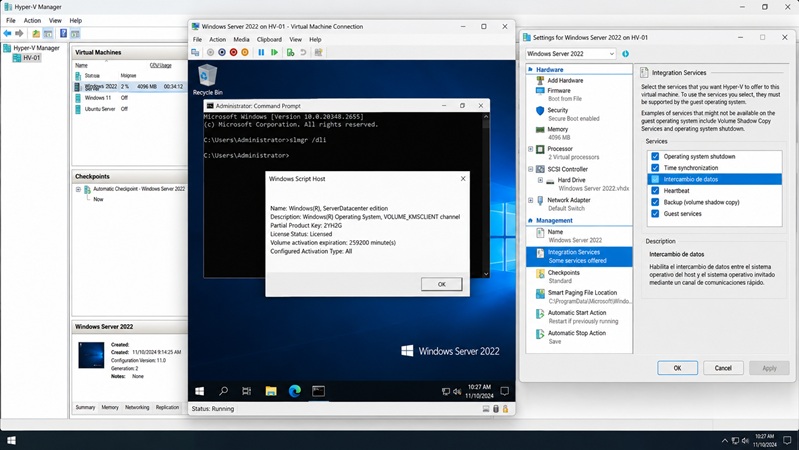Click the refresh icon beside the VM dropdown
The width and height of the screenshot is (799, 450).
[x=625, y=54]
